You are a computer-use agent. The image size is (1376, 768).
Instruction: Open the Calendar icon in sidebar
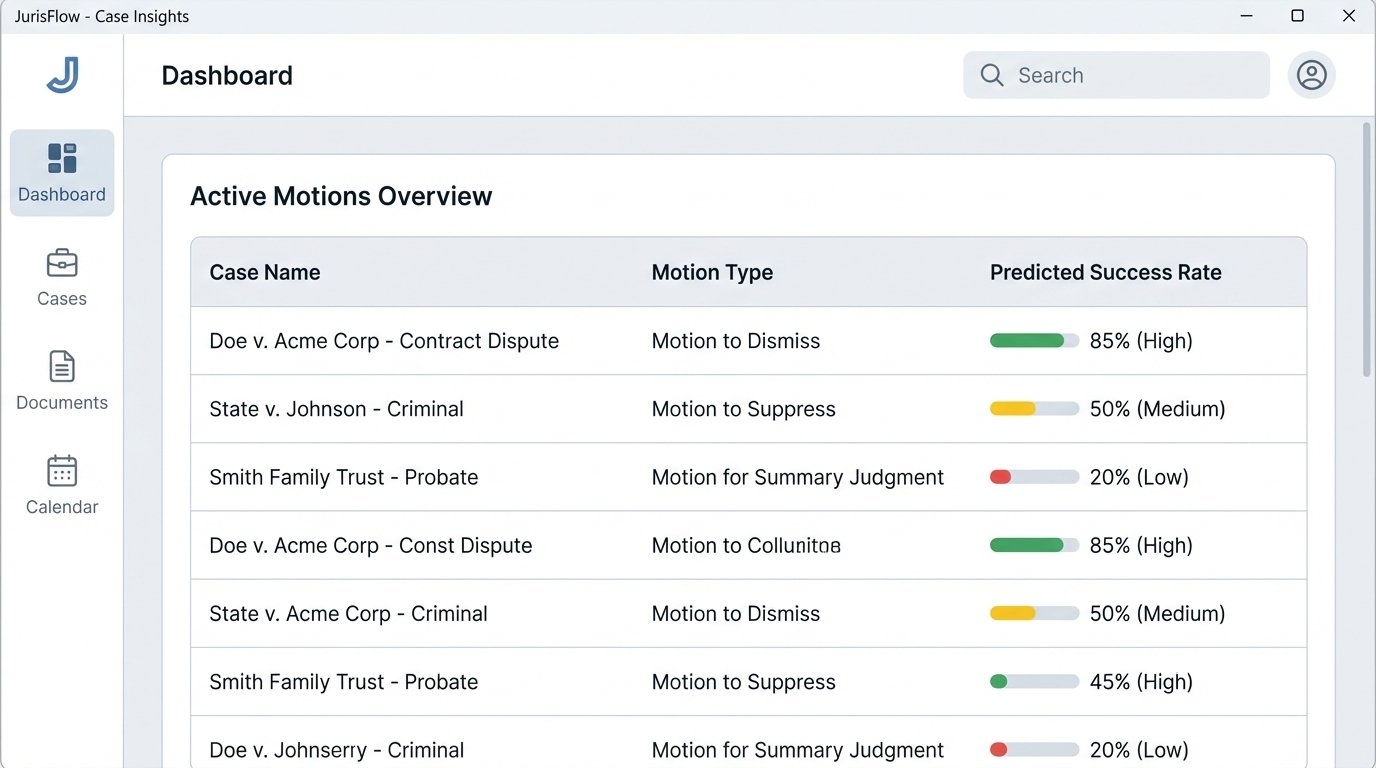coord(62,471)
